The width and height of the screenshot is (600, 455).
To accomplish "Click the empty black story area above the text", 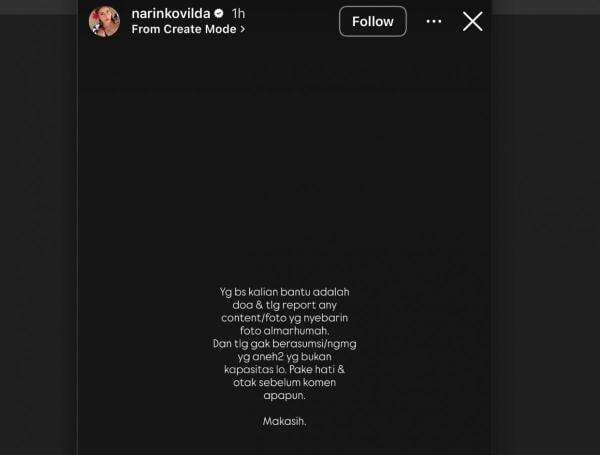I will tap(284, 161).
